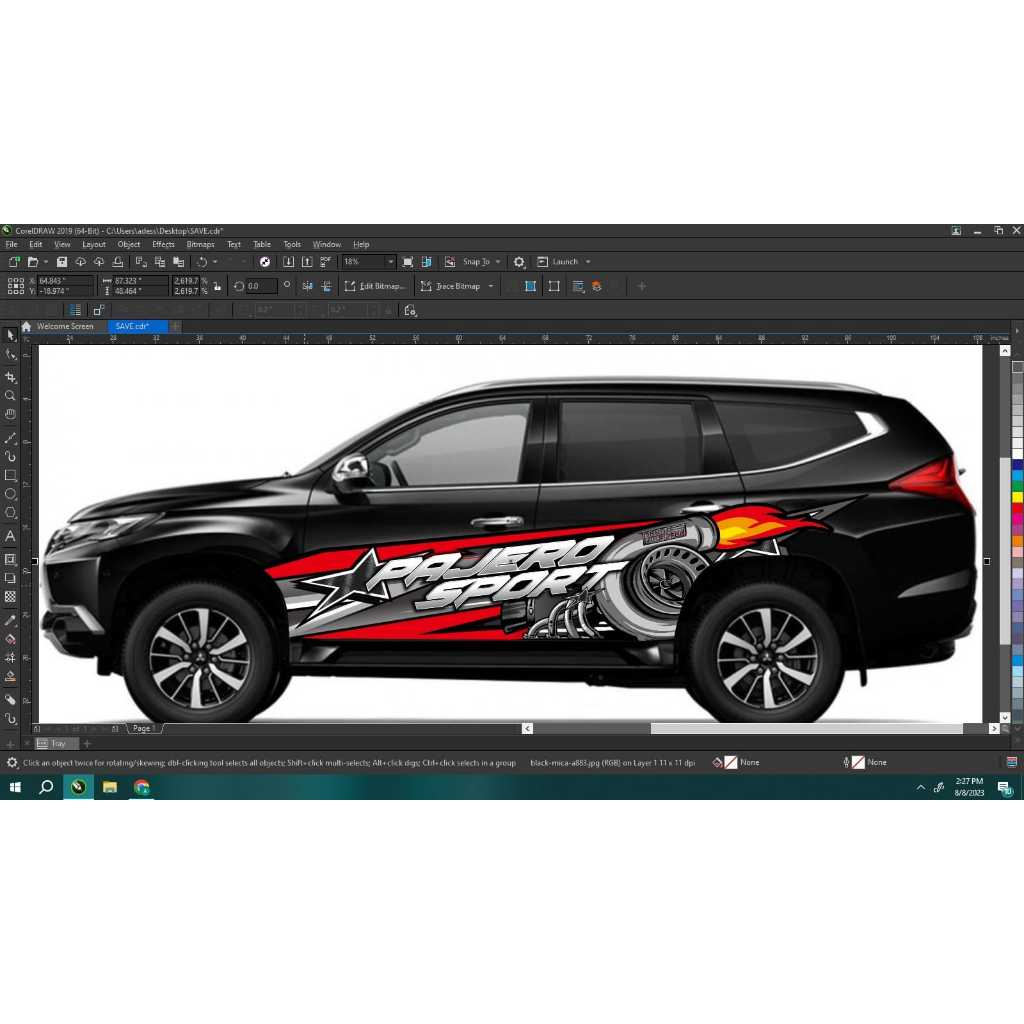Open the Bitmaps menu
The height and width of the screenshot is (1024, 1024).
coord(200,243)
